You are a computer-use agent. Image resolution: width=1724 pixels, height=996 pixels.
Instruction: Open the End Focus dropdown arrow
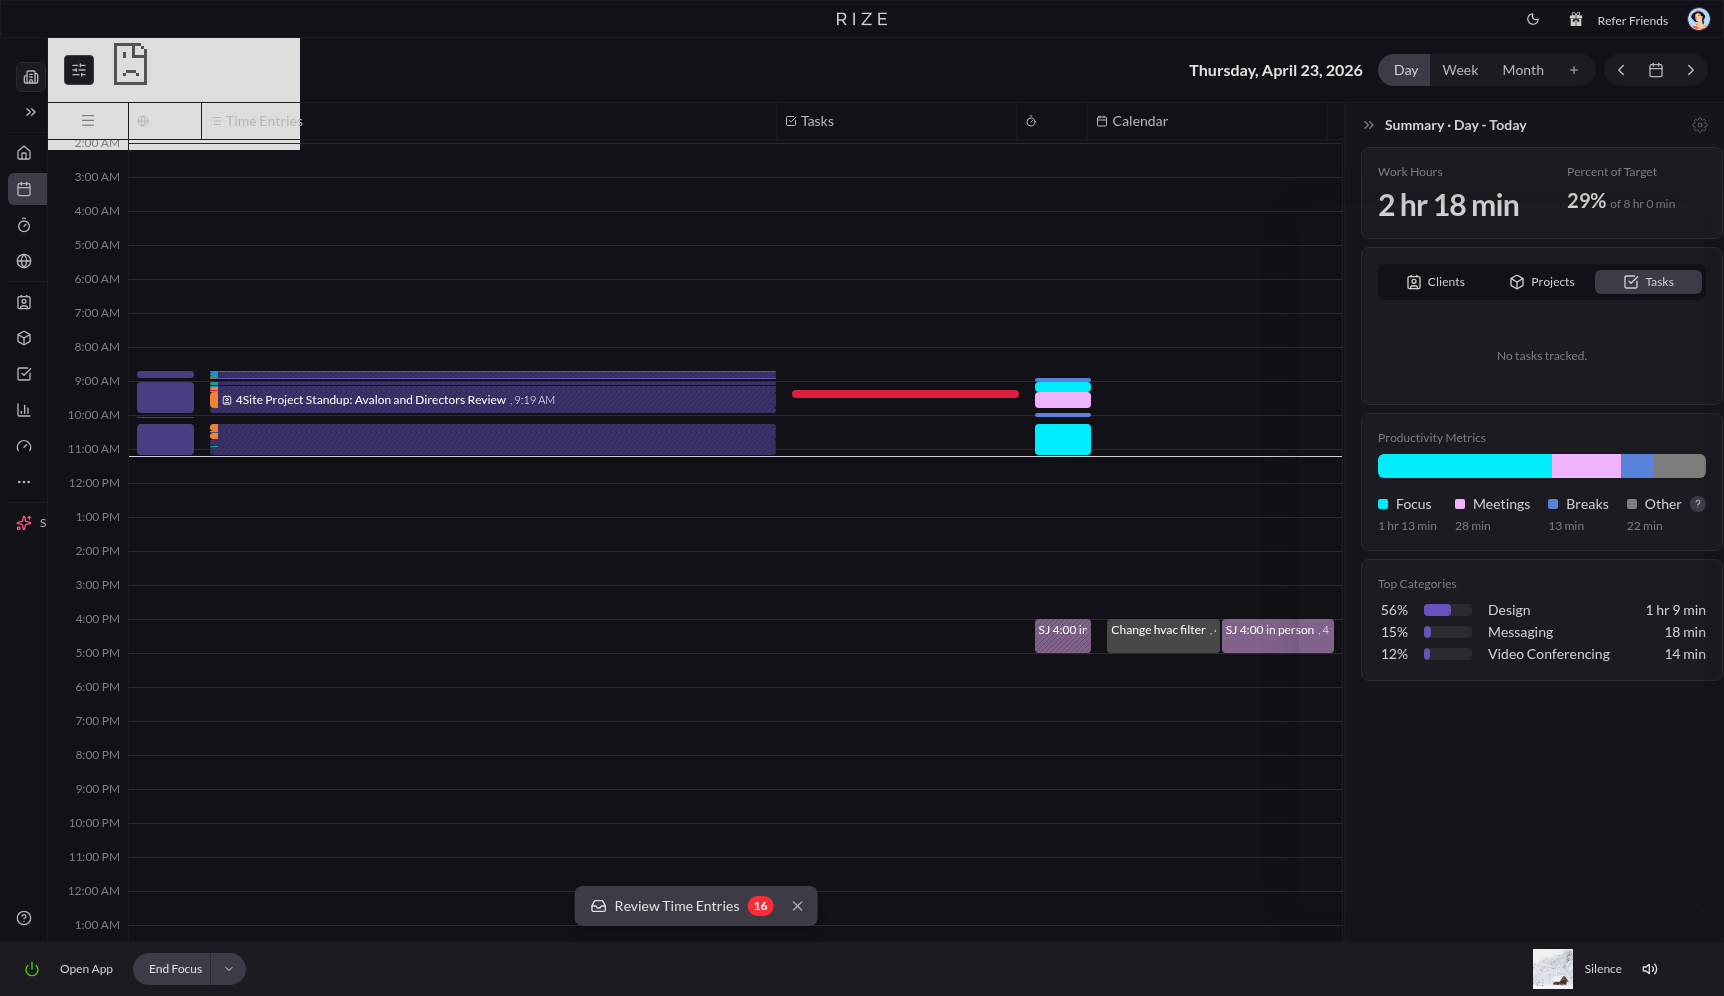tap(229, 969)
